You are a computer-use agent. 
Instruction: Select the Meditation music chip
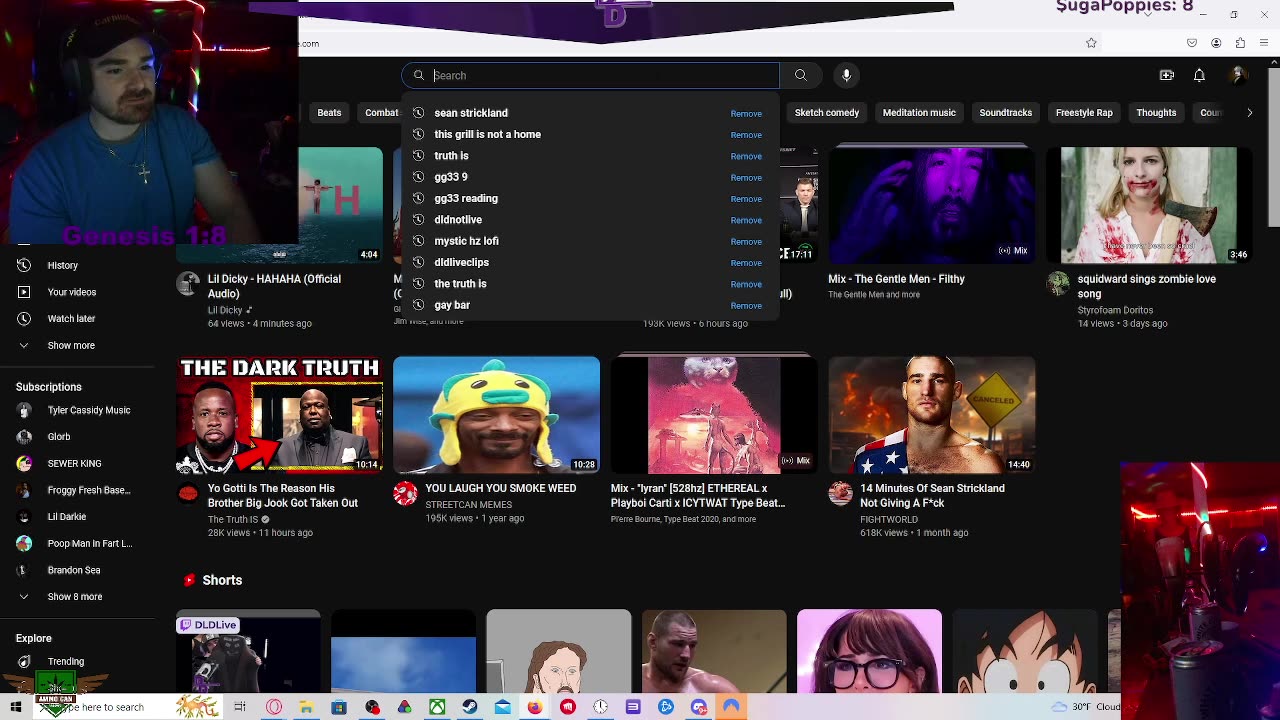click(919, 113)
